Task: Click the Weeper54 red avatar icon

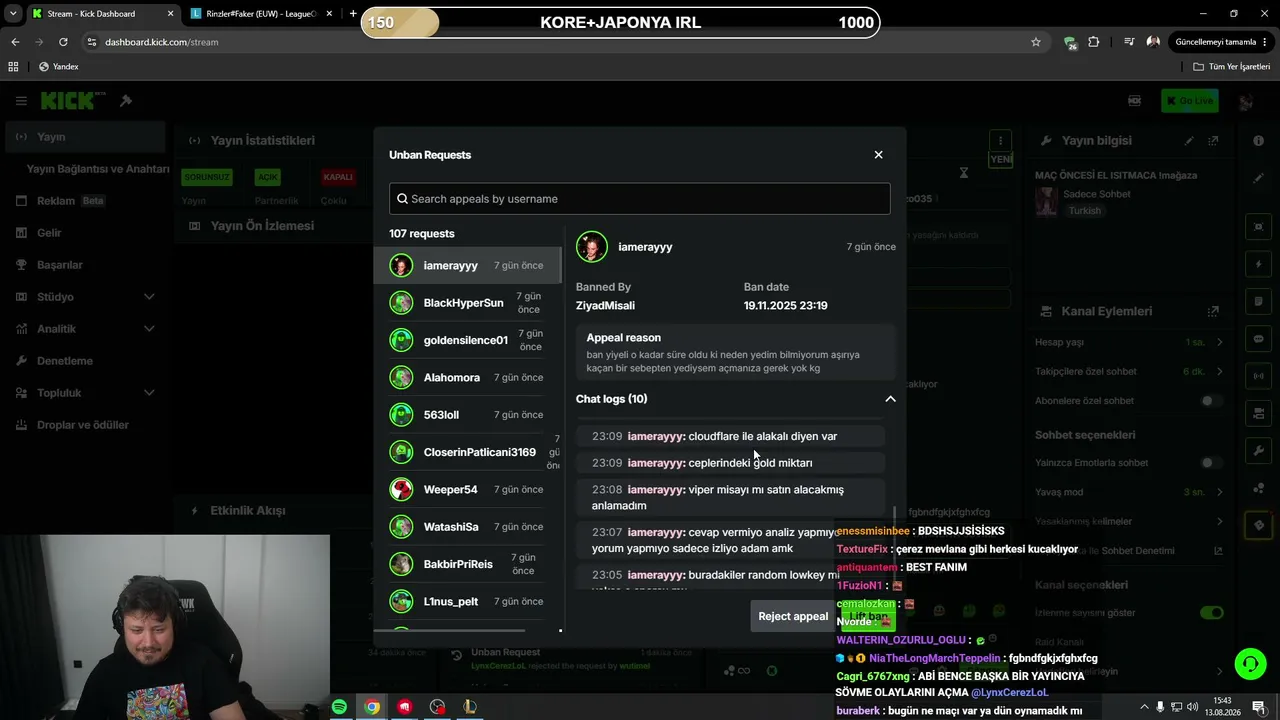Action: [x=401, y=489]
